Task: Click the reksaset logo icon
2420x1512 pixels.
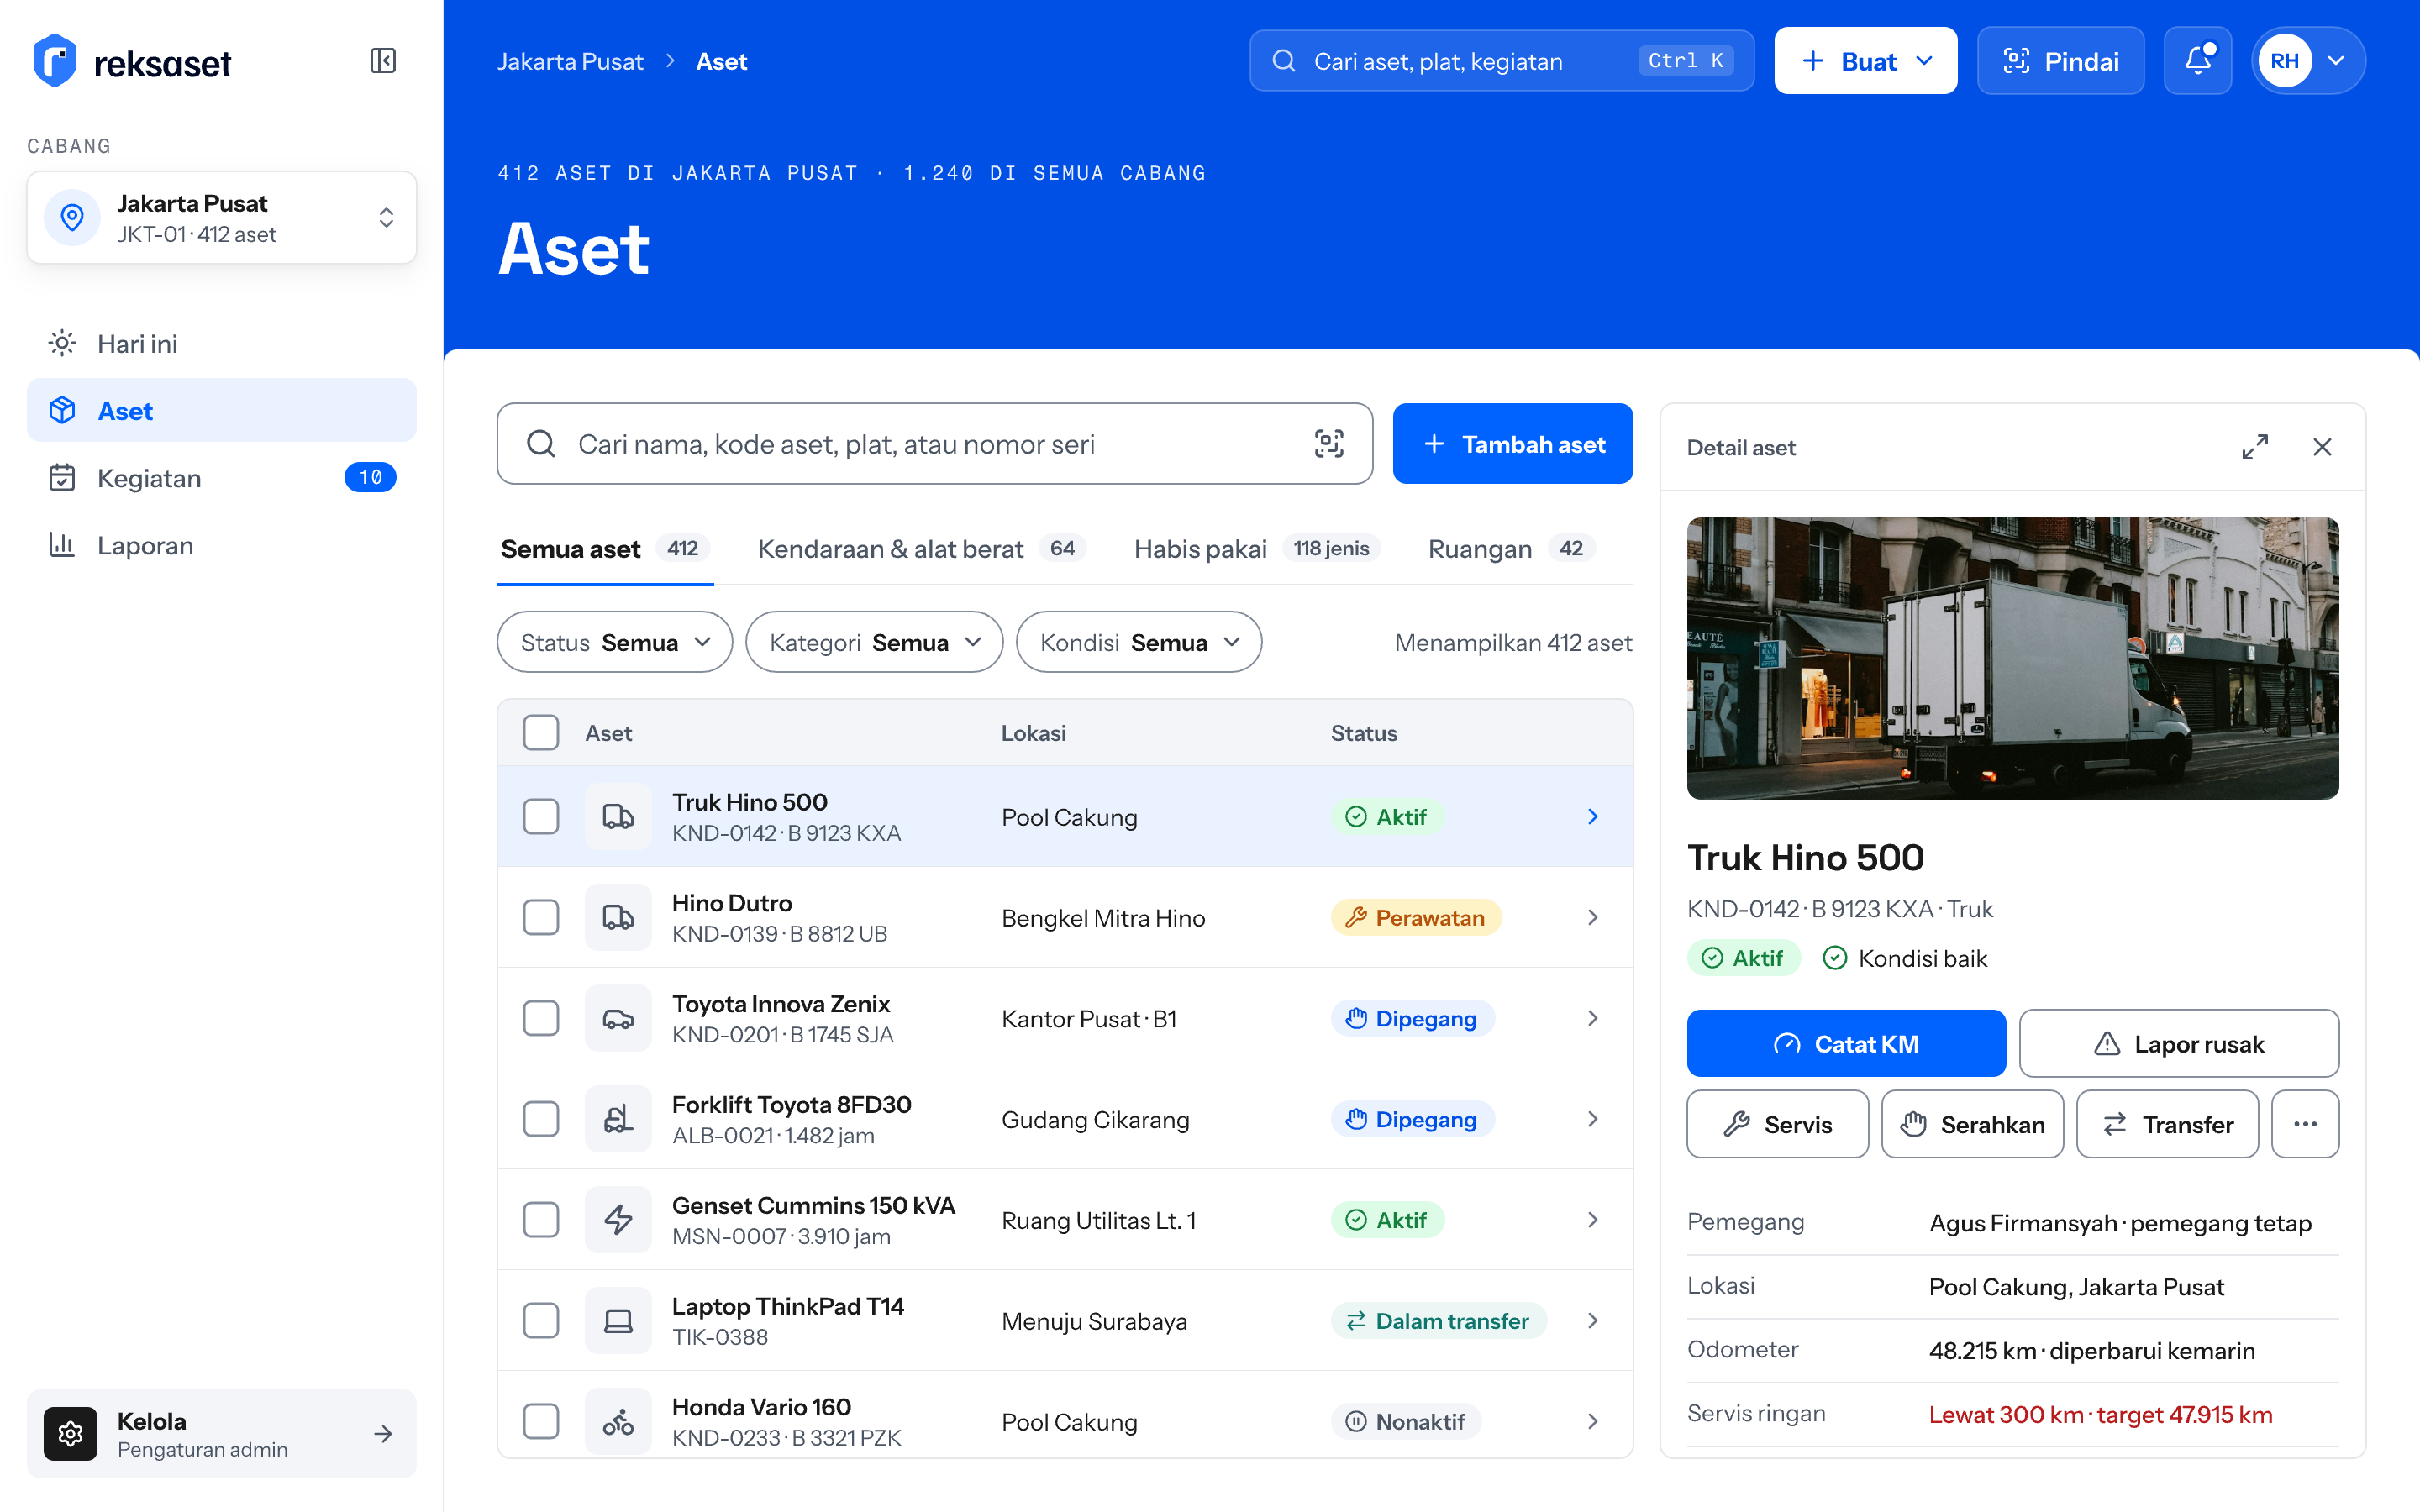Action: click(55, 61)
